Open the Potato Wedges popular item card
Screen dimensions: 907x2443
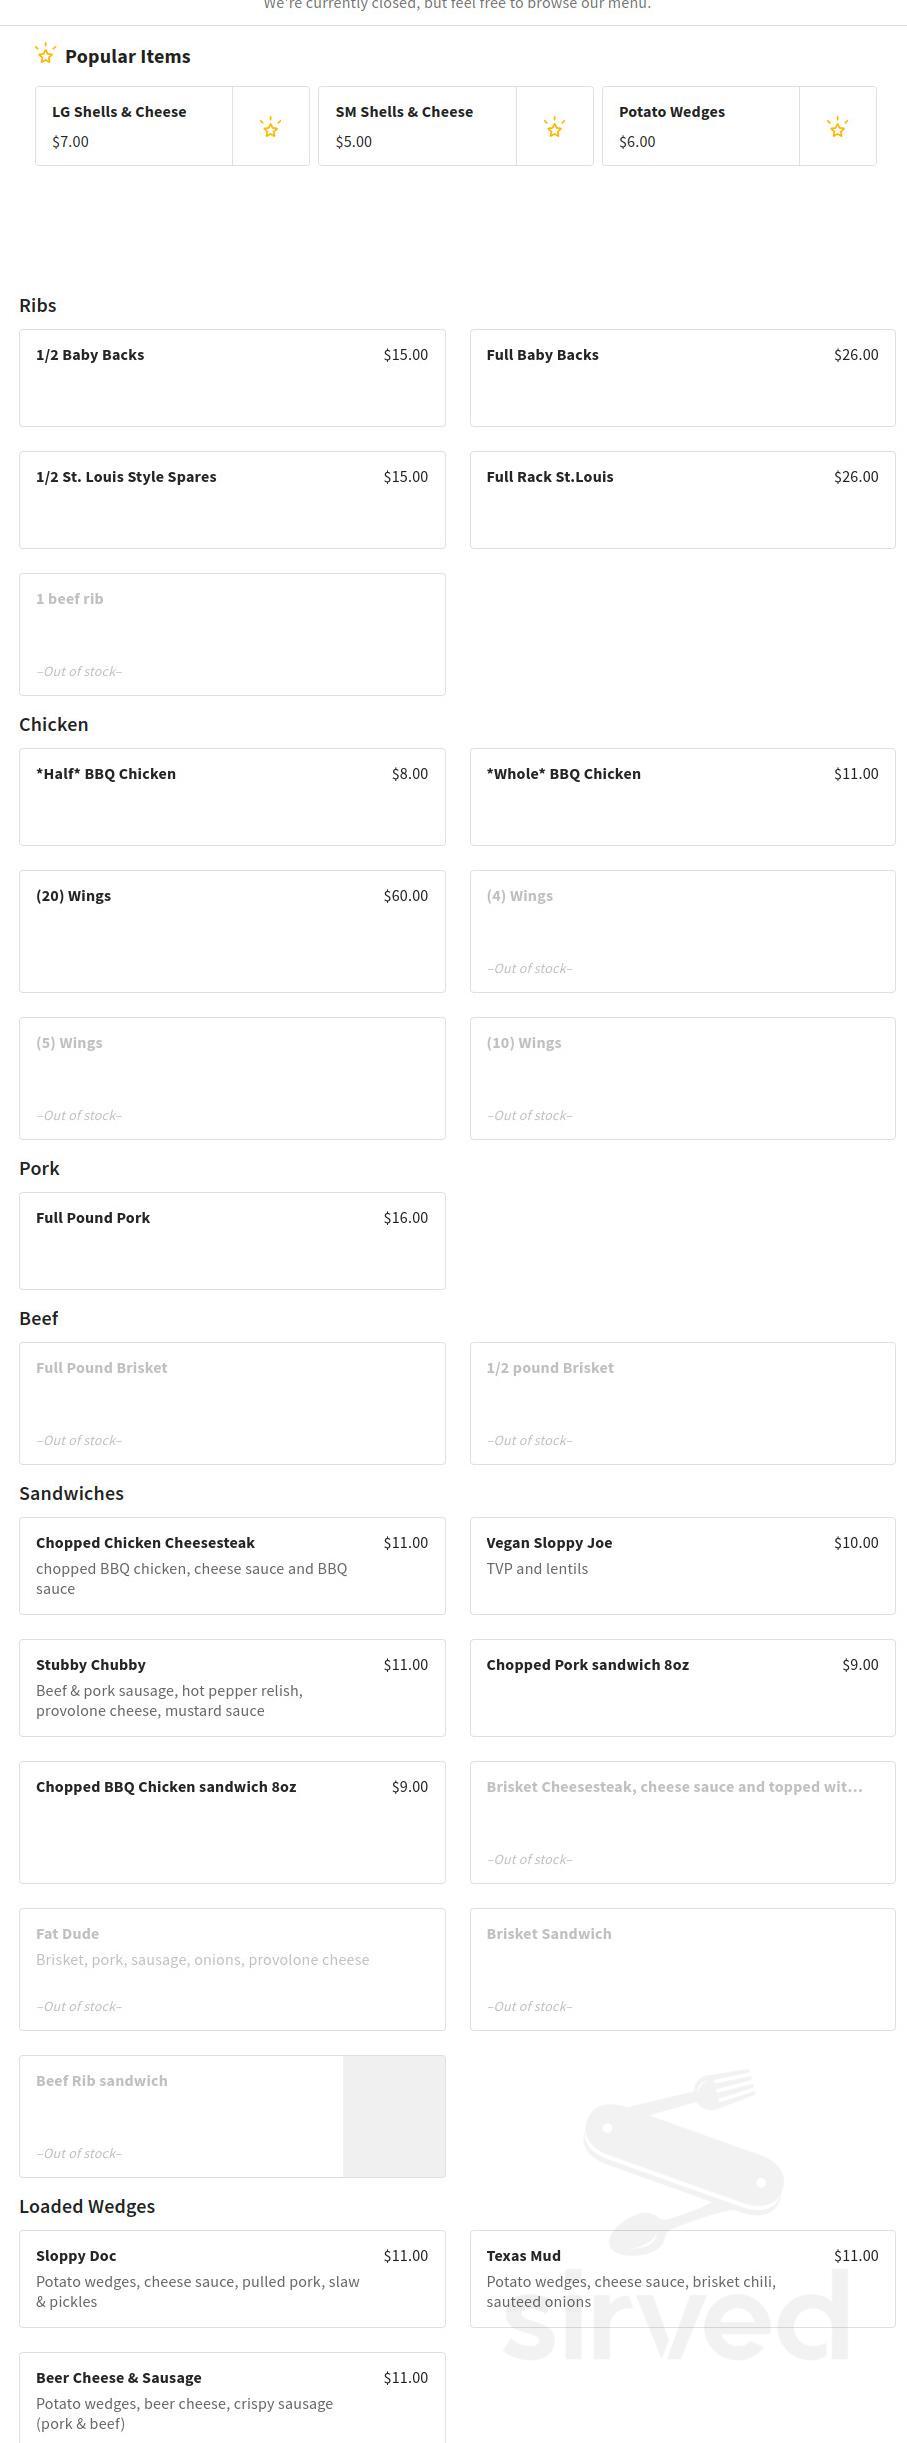[x=699, y=126]
